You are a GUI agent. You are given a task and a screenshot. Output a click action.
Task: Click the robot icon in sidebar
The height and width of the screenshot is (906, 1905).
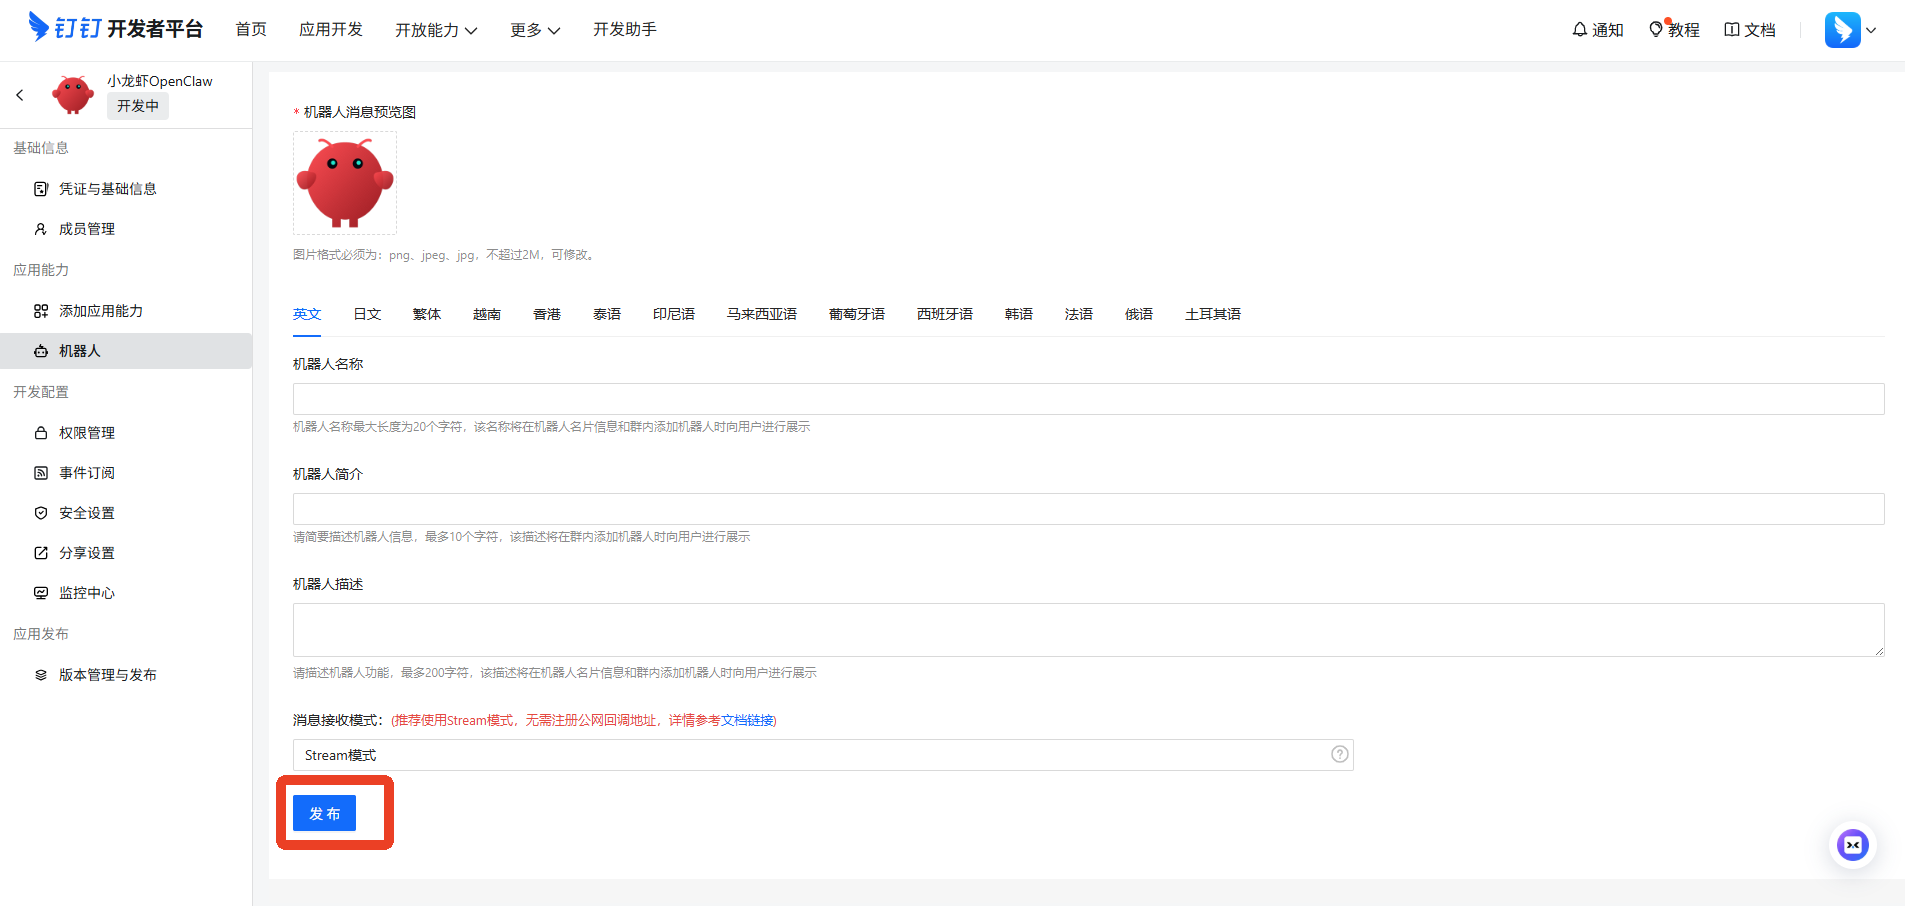pos(41,351)
